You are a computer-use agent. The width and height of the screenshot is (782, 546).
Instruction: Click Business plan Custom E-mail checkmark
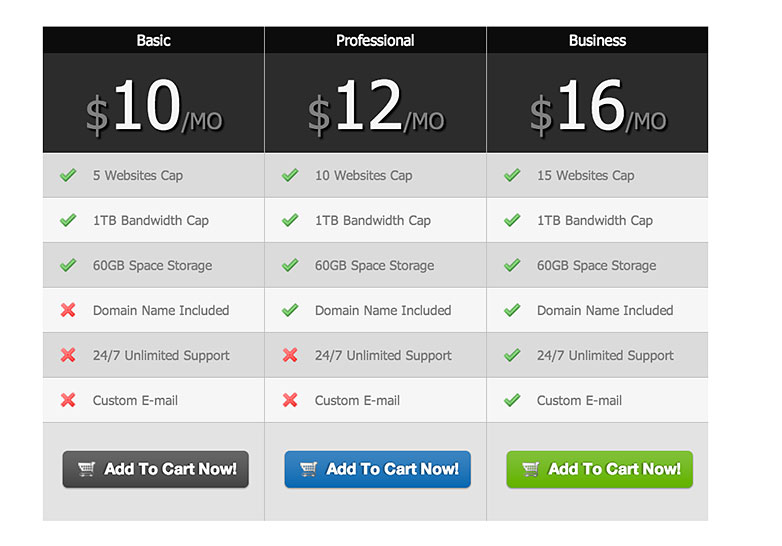[512, 400]
